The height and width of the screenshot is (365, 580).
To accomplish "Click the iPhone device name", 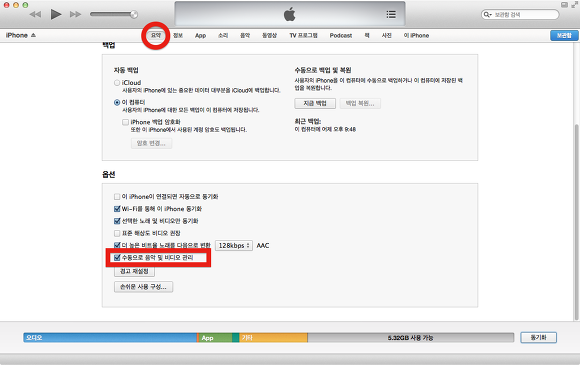I will (x=17, y=35).
